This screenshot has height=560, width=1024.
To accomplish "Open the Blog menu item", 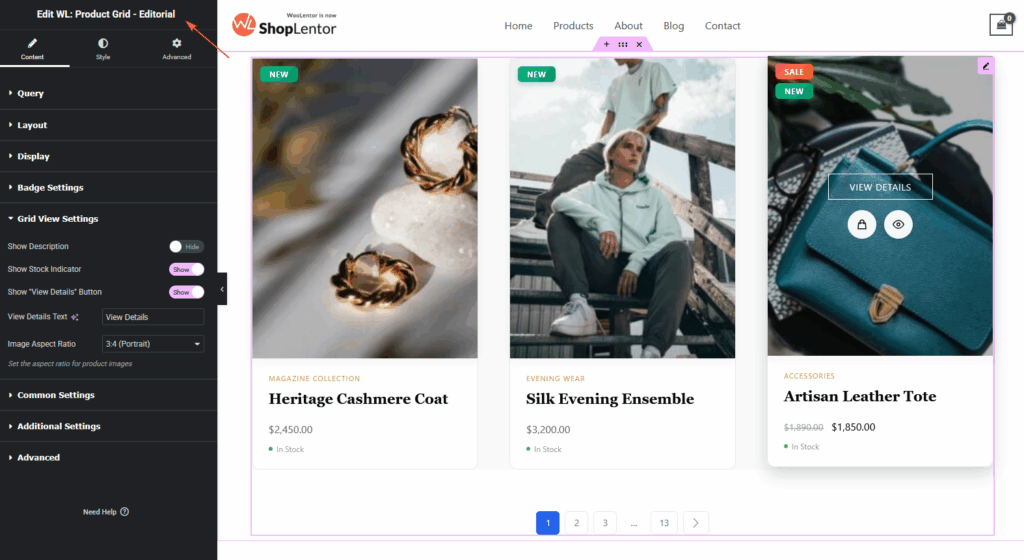I will [x=673, y=25].
